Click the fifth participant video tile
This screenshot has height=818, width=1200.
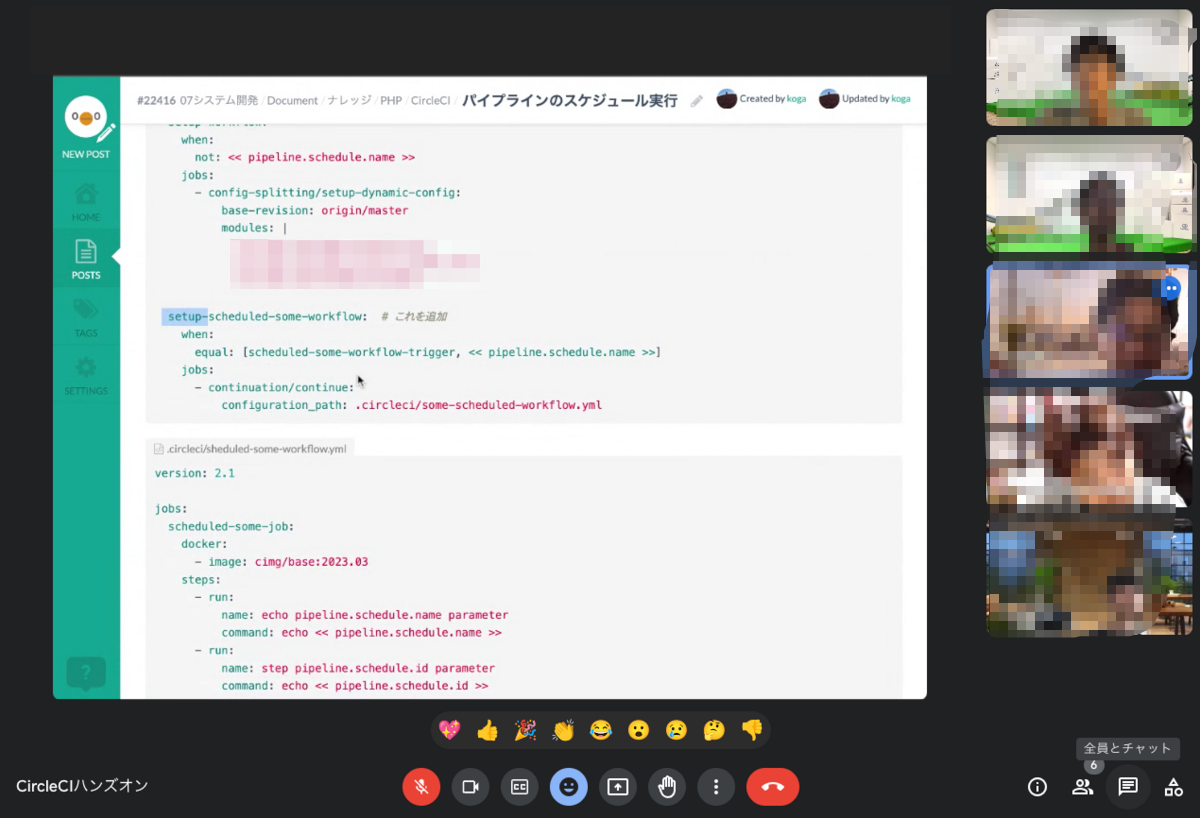click(1089, 575)
